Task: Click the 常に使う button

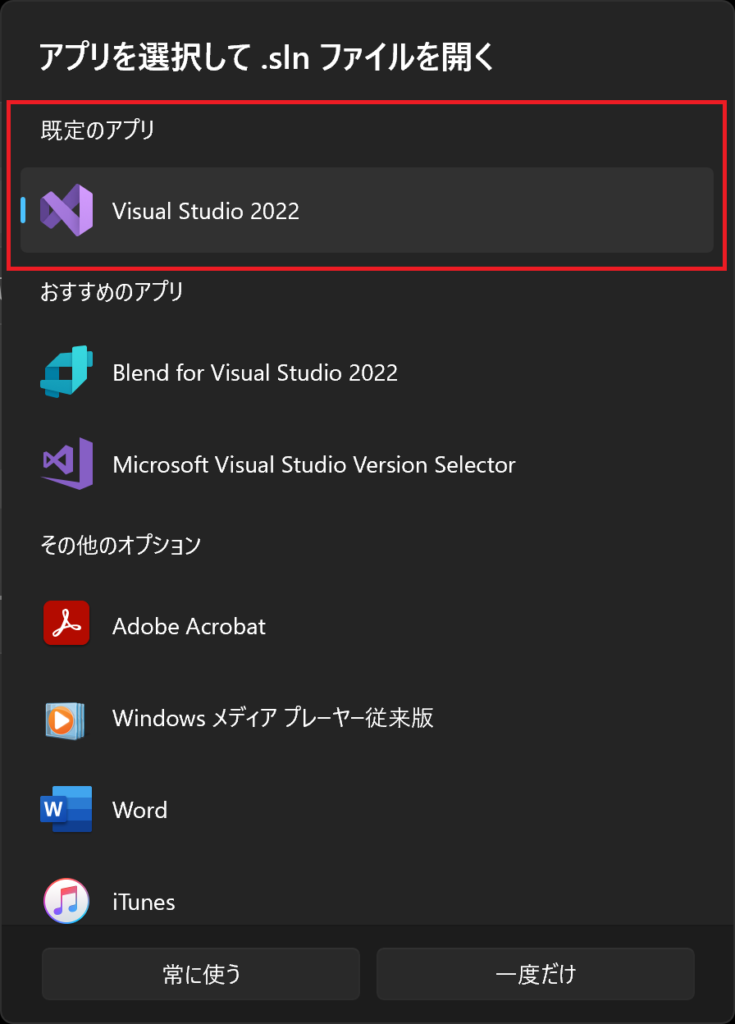Action: pyautogui.click(x=201, y=974)
